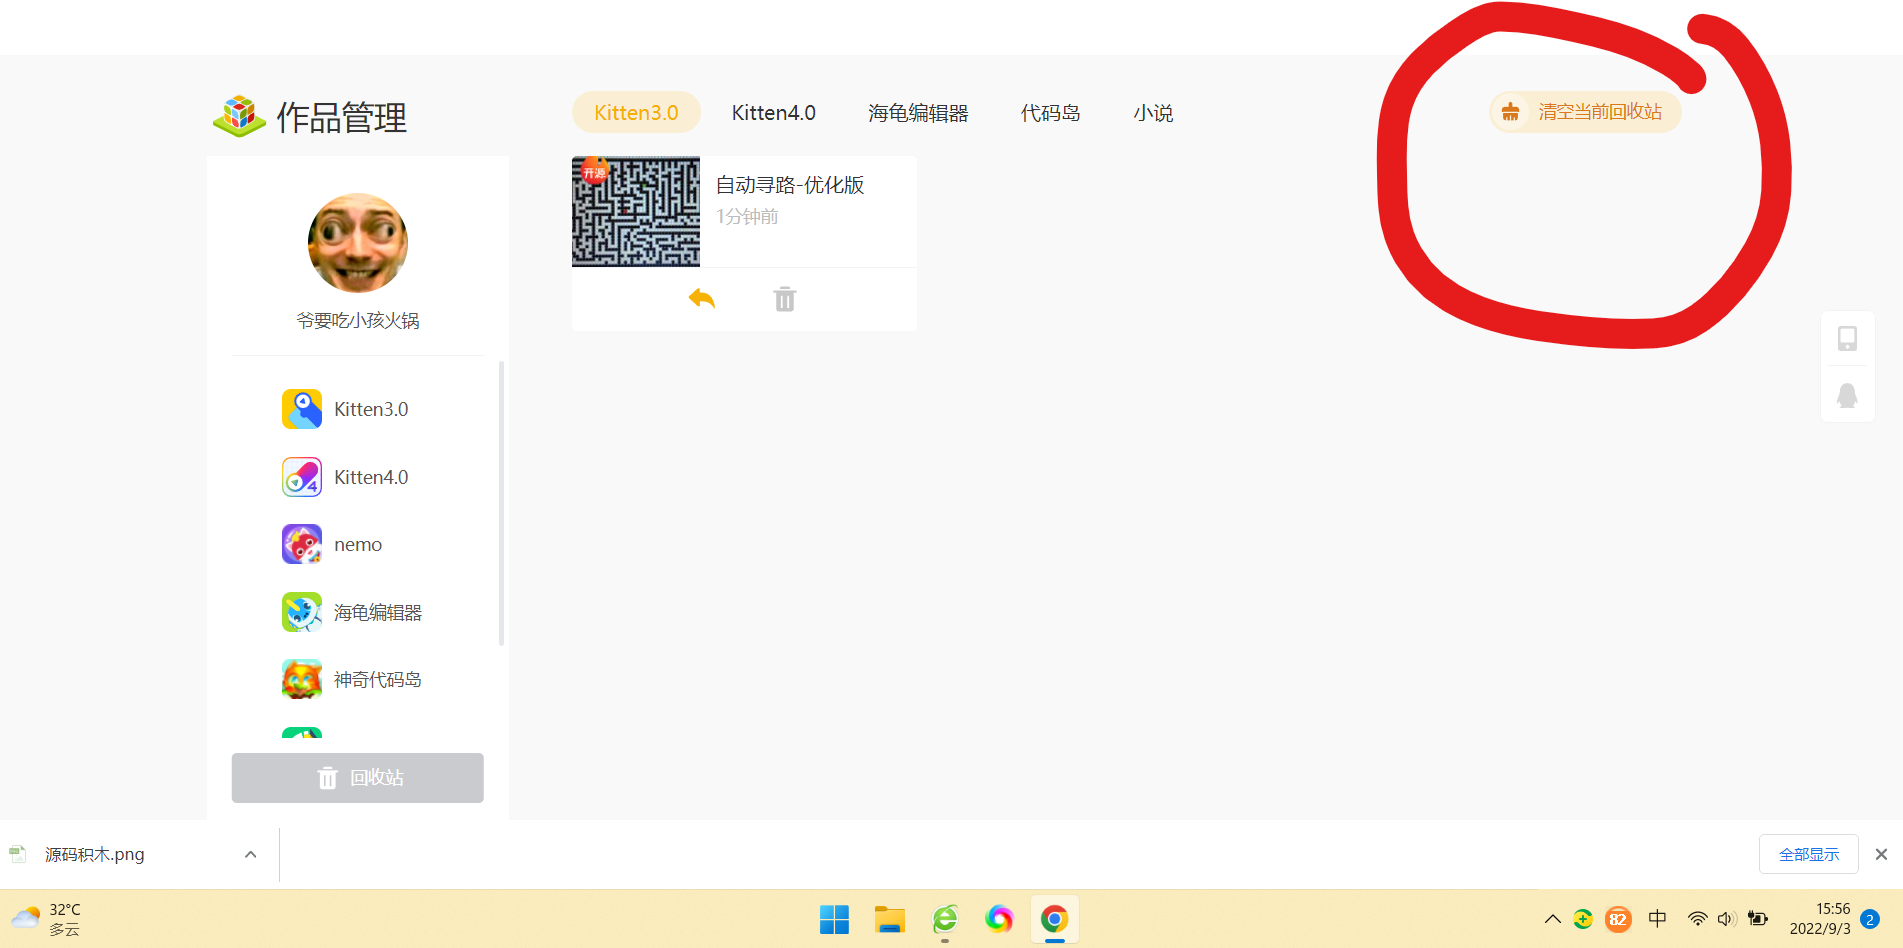Switch to the Kitten4.0 tab
Image resolution: width=1903 pixels, height=948 pixels.
774,113
